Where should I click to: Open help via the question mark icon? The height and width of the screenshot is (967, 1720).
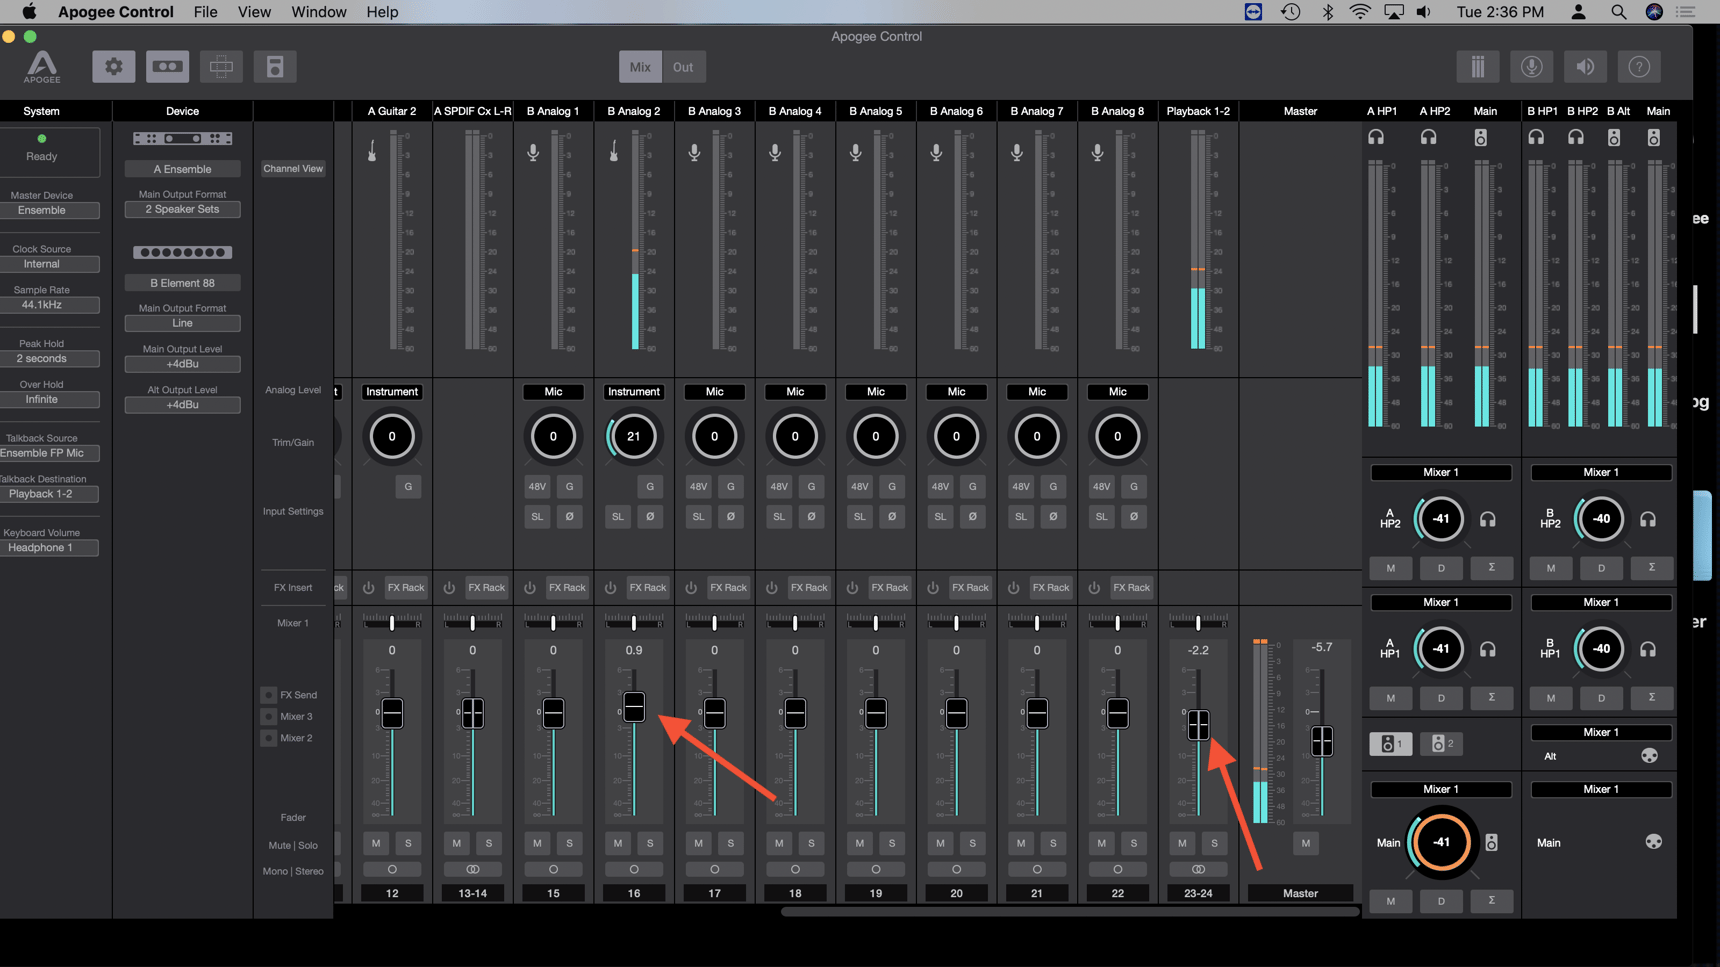tap(1639, 66)
